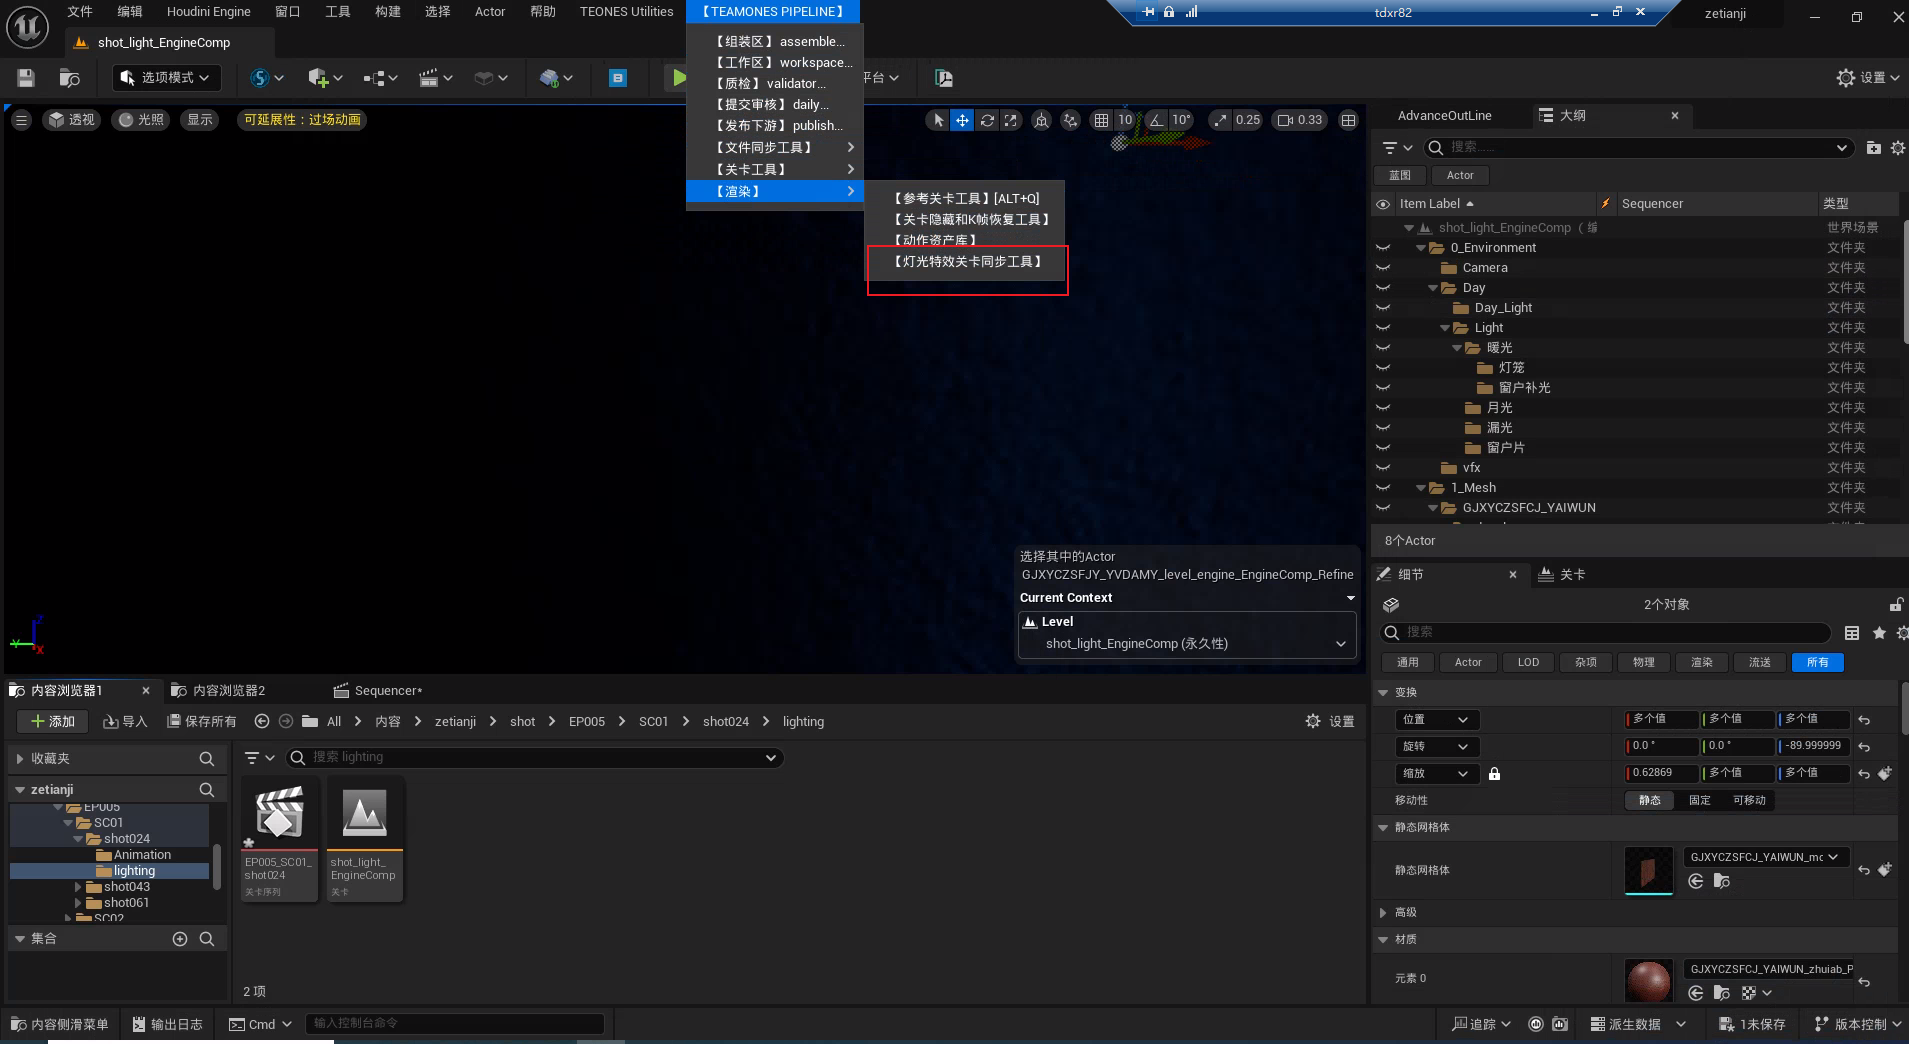Image resolution: width=1909 pixels, height=1044 pixels.
Task: Toggle visibility of the Camera folder
Action: pyautogui.click(x=1383, y=268)
